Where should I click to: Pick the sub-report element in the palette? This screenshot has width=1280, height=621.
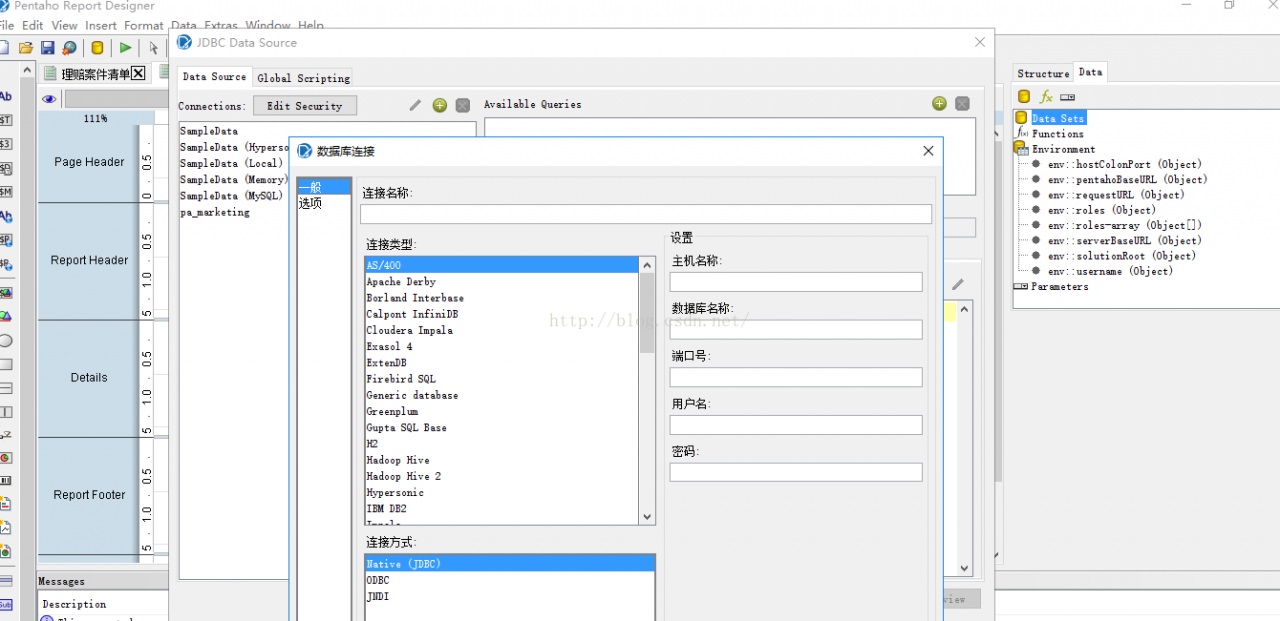[6, 604]
